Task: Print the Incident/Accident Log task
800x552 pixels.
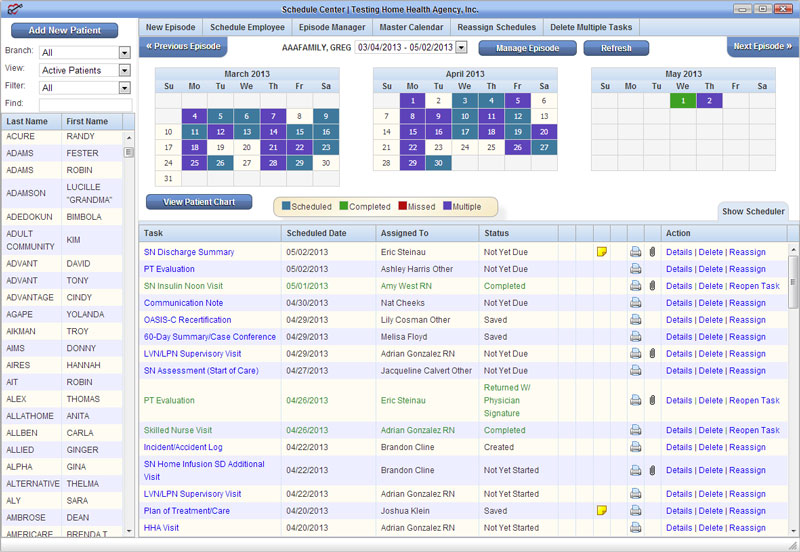Action: [x=635, y=447]
